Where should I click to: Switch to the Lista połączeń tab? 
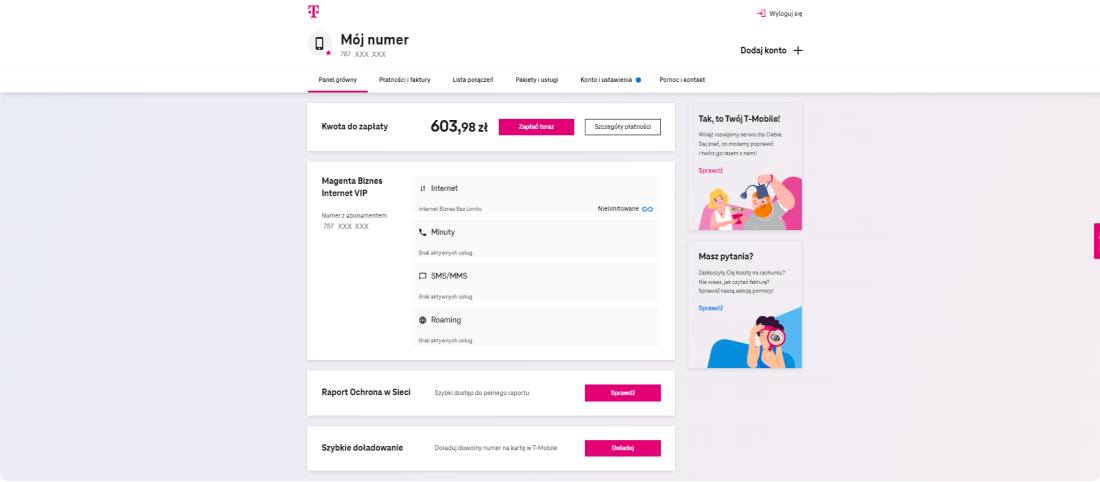pyautogui.click(x=473, y=79)
